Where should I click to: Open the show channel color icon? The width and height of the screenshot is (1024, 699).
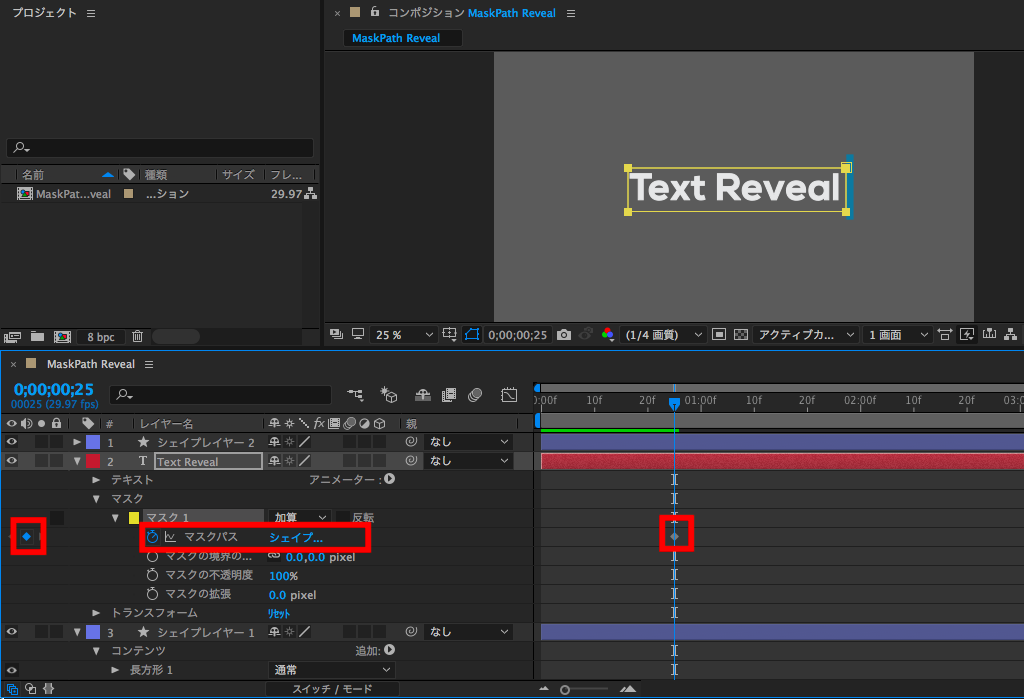608,335
